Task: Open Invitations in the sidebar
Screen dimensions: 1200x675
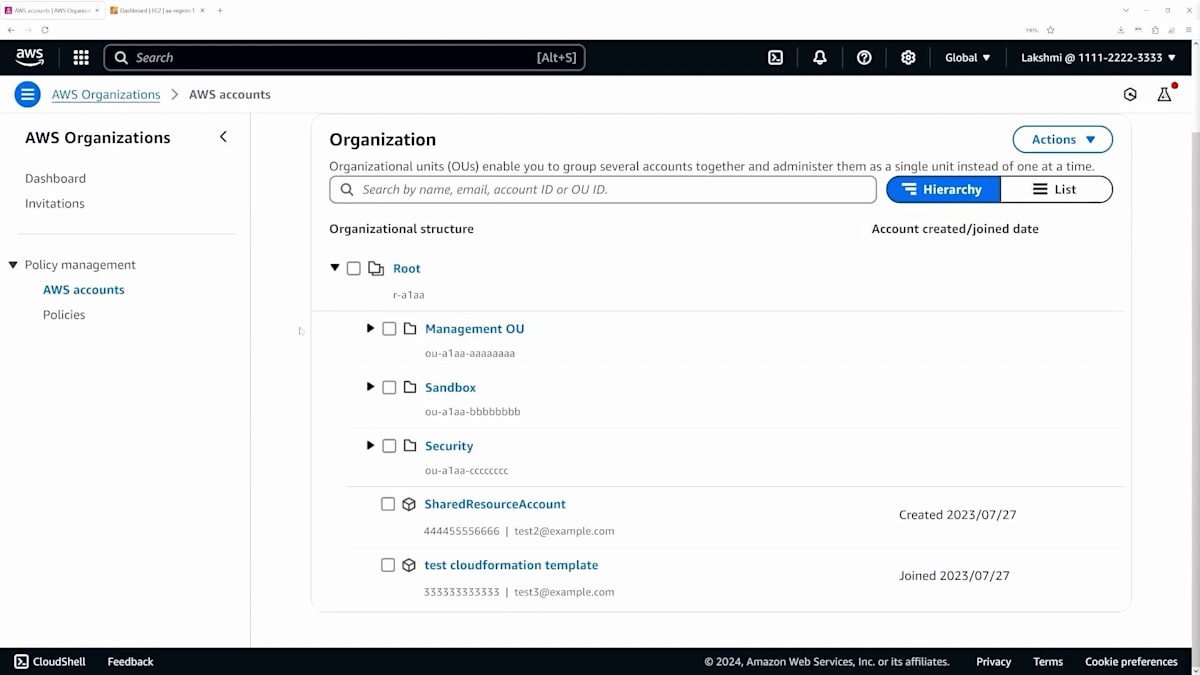Action: point(54,203)
